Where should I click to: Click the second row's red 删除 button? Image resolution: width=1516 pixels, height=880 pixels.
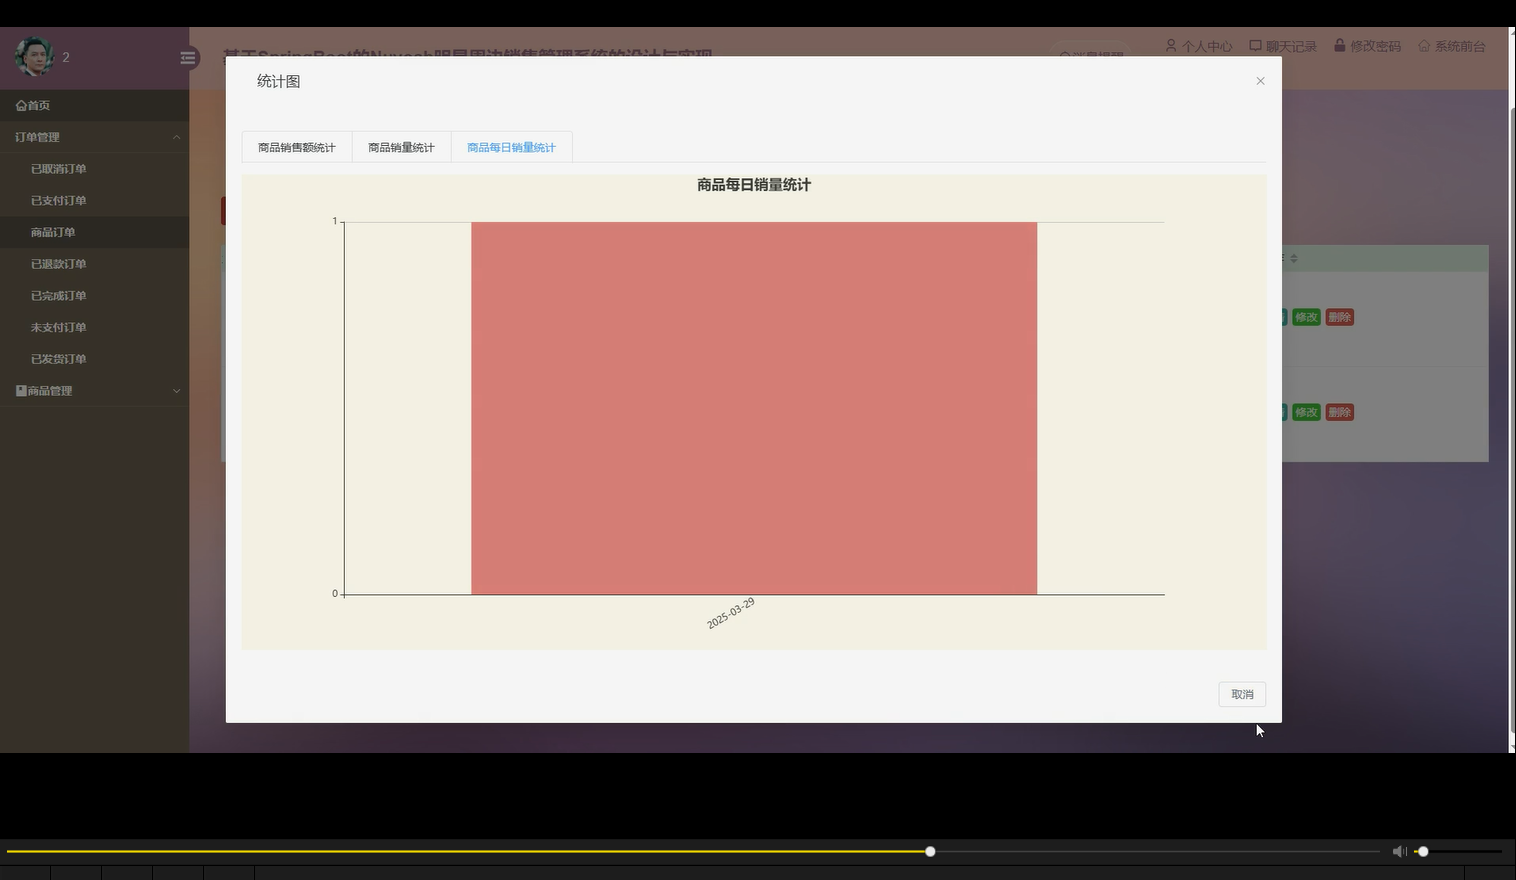pos(1340,412)
